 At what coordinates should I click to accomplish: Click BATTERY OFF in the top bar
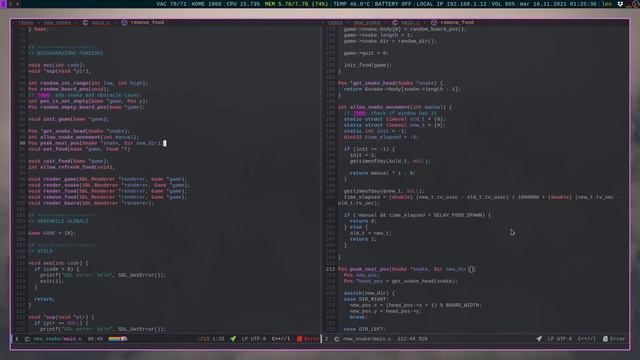393,4
